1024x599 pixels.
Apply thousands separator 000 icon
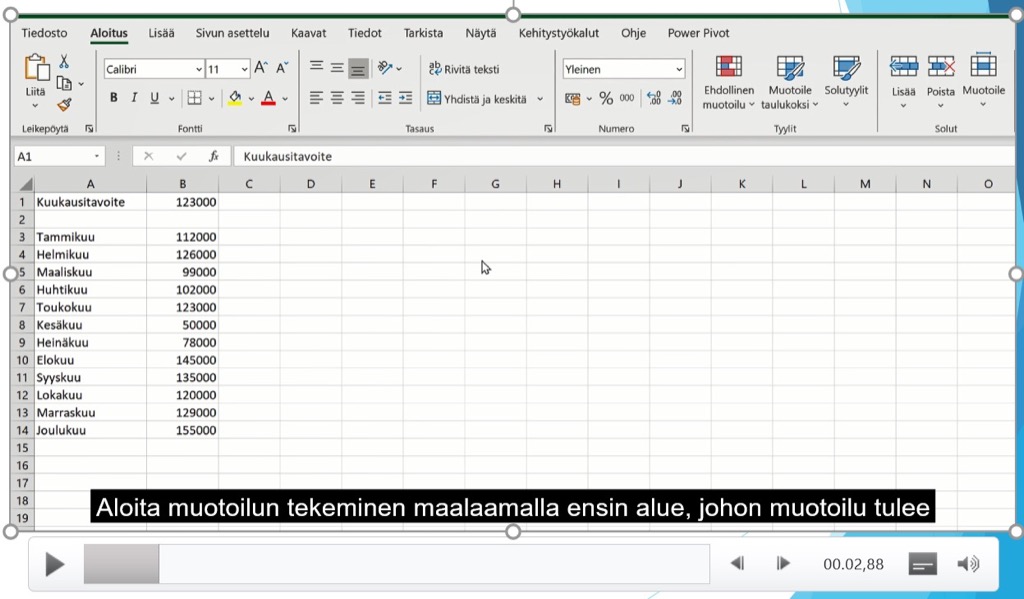[627, 98]
